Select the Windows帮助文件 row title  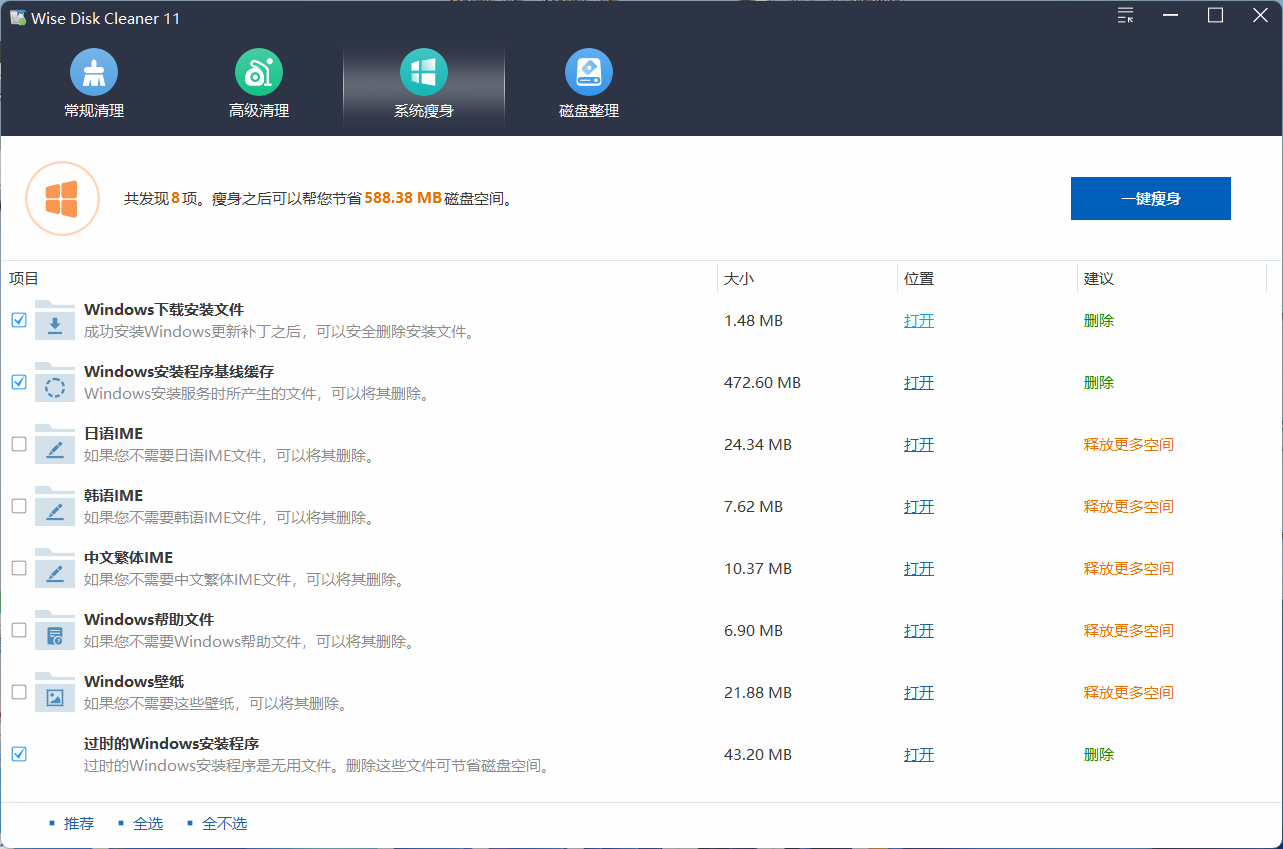pos(149,620)
